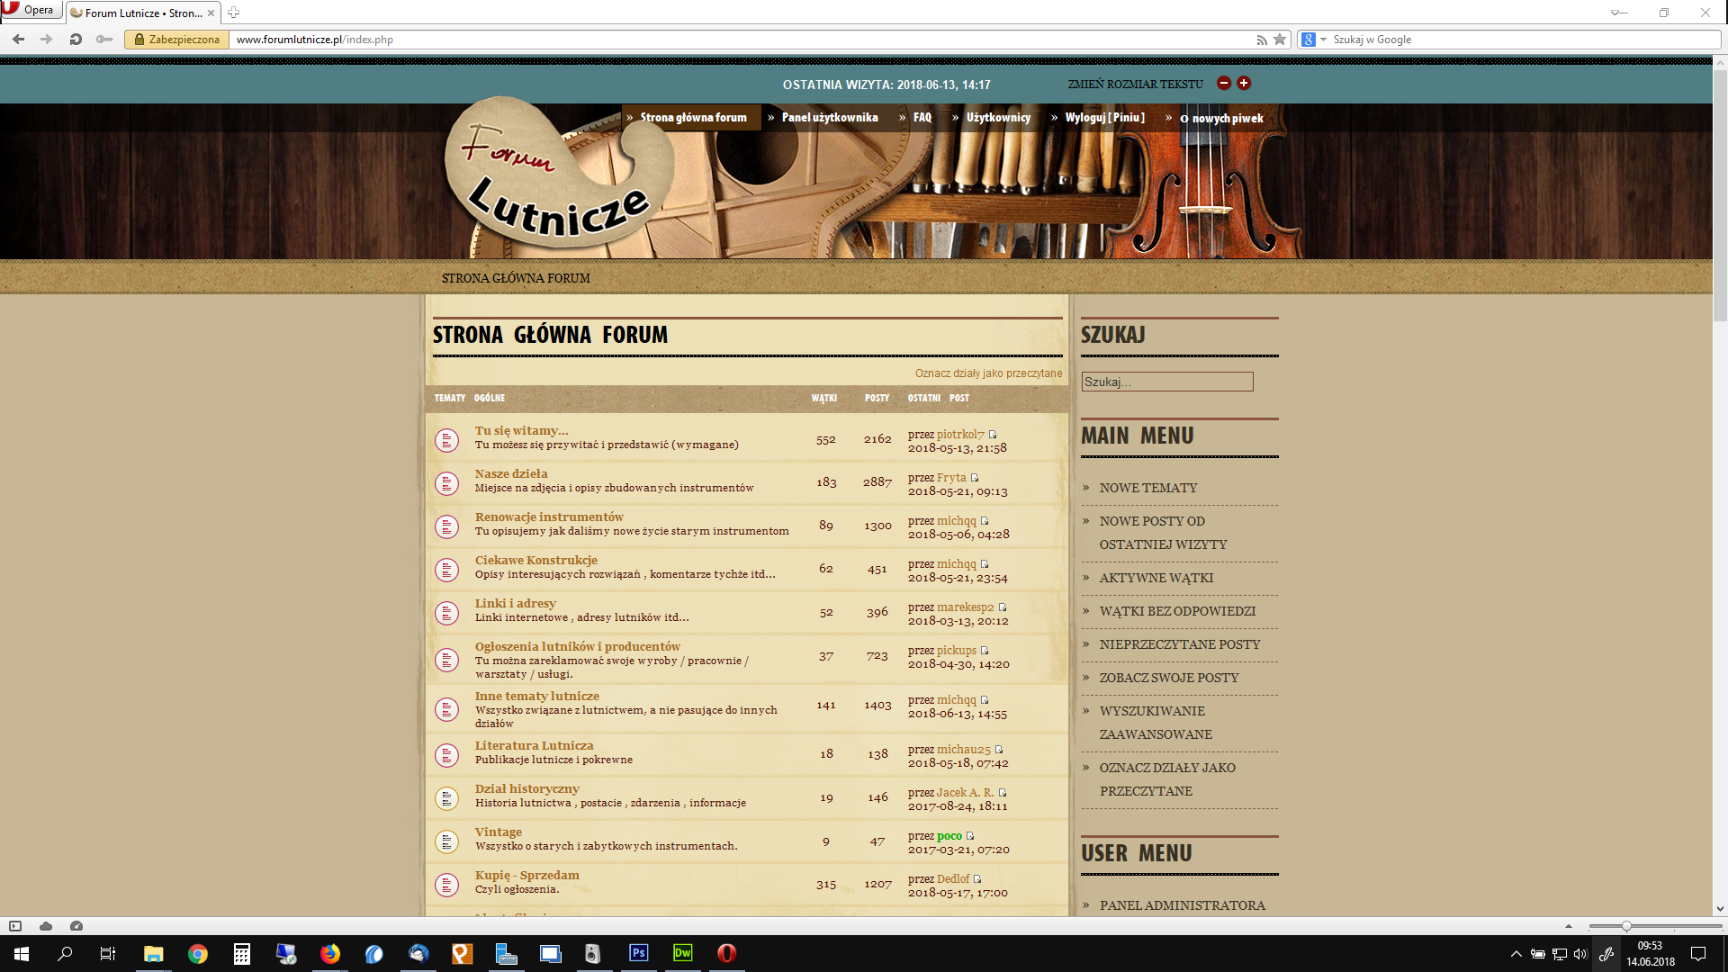The image size is (1728, 972).
Task: Click the RSS feed icon in address bar
Action: (1261, 40)
